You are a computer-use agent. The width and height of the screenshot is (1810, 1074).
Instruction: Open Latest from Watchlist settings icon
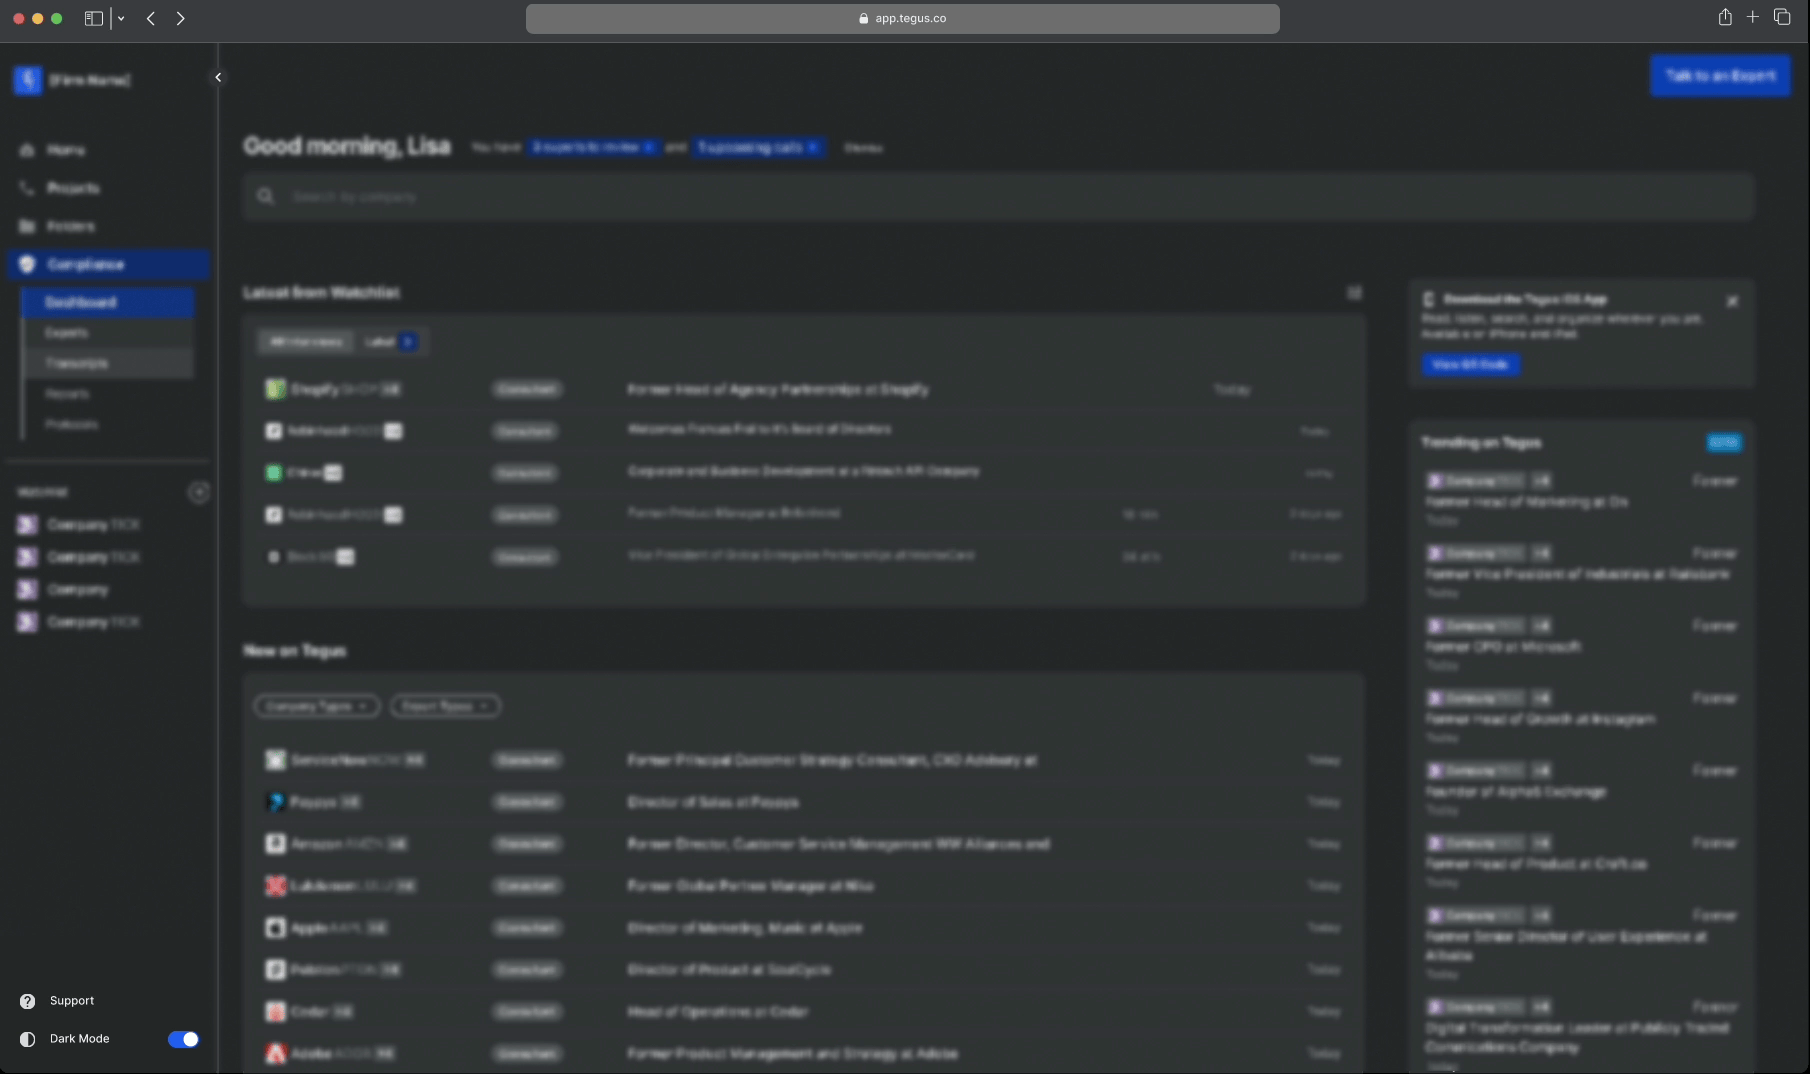(1354, 293)
